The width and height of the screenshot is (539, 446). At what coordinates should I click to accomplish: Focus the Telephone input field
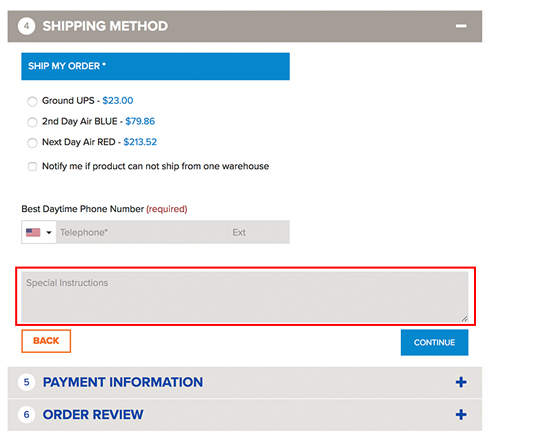142,232
